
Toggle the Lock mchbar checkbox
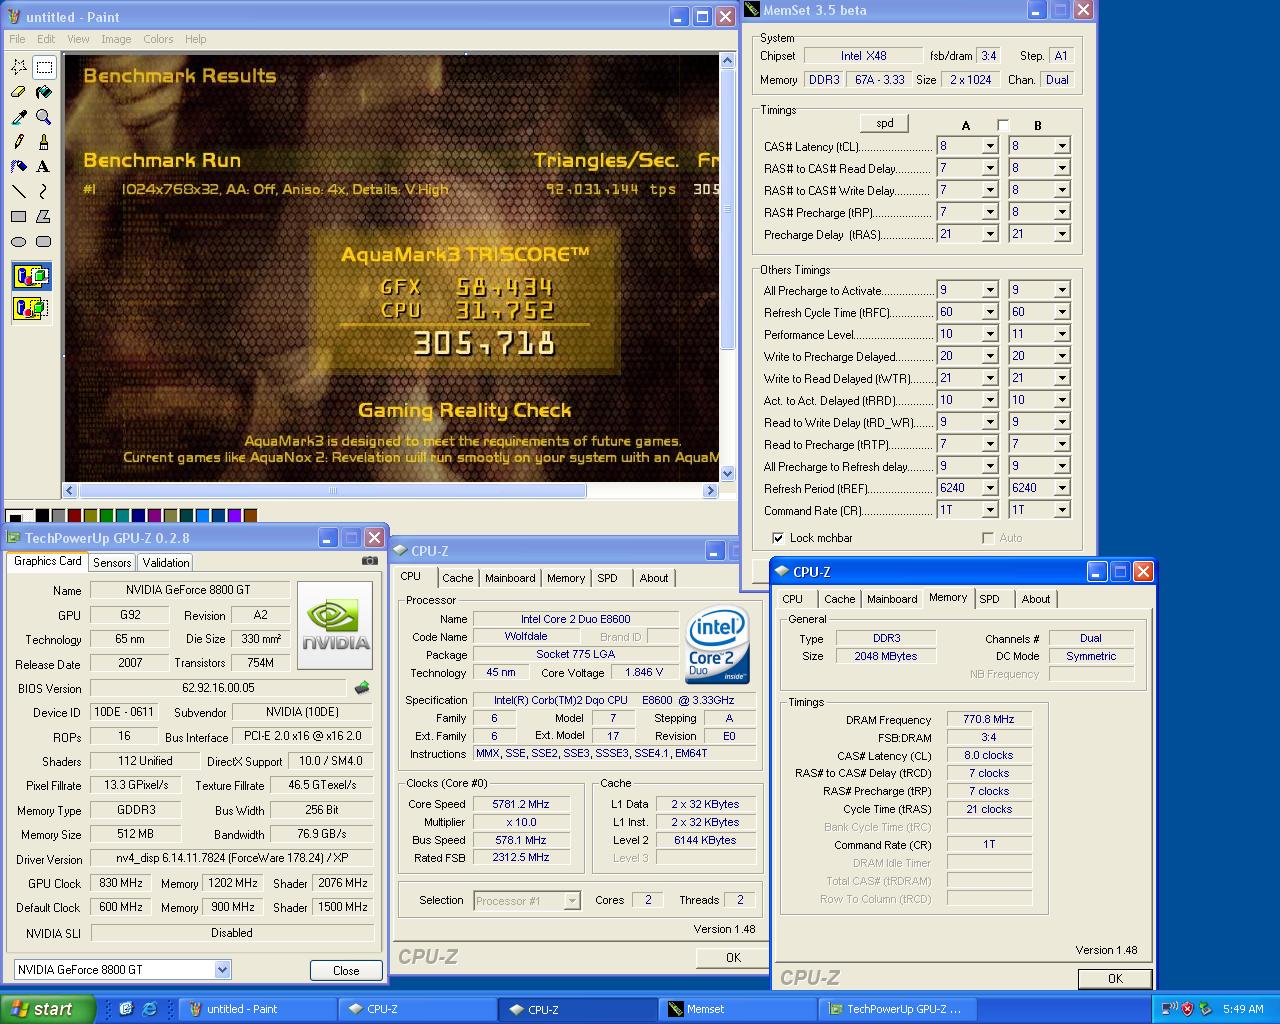[x=778, y=538]
